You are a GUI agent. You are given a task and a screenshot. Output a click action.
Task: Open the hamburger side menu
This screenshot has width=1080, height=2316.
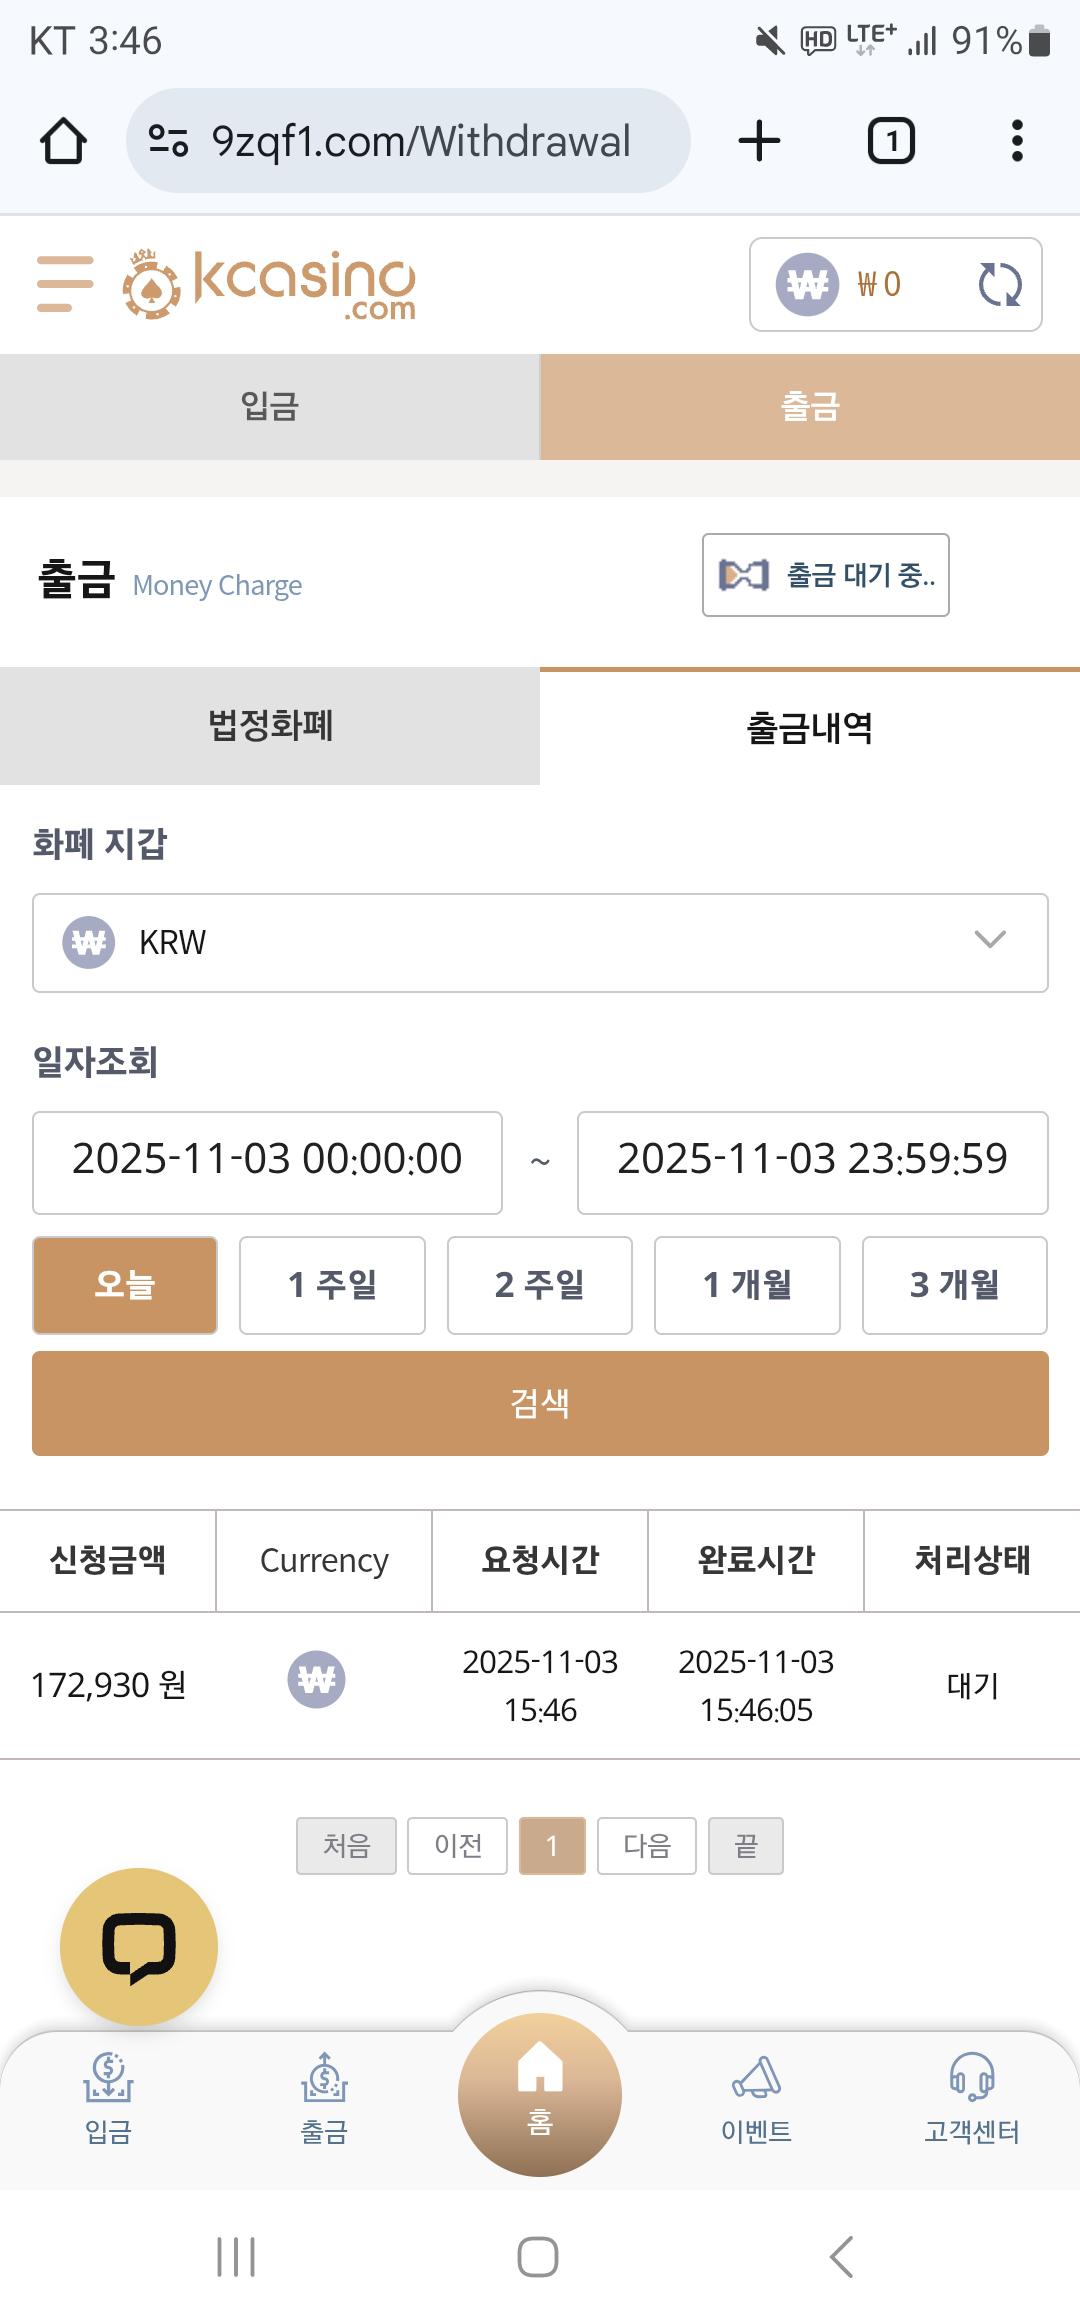point(65,284)
